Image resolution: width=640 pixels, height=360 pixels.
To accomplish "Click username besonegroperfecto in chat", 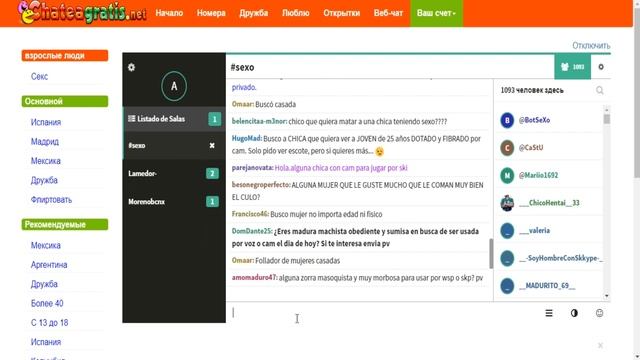I will pos(260,185).
